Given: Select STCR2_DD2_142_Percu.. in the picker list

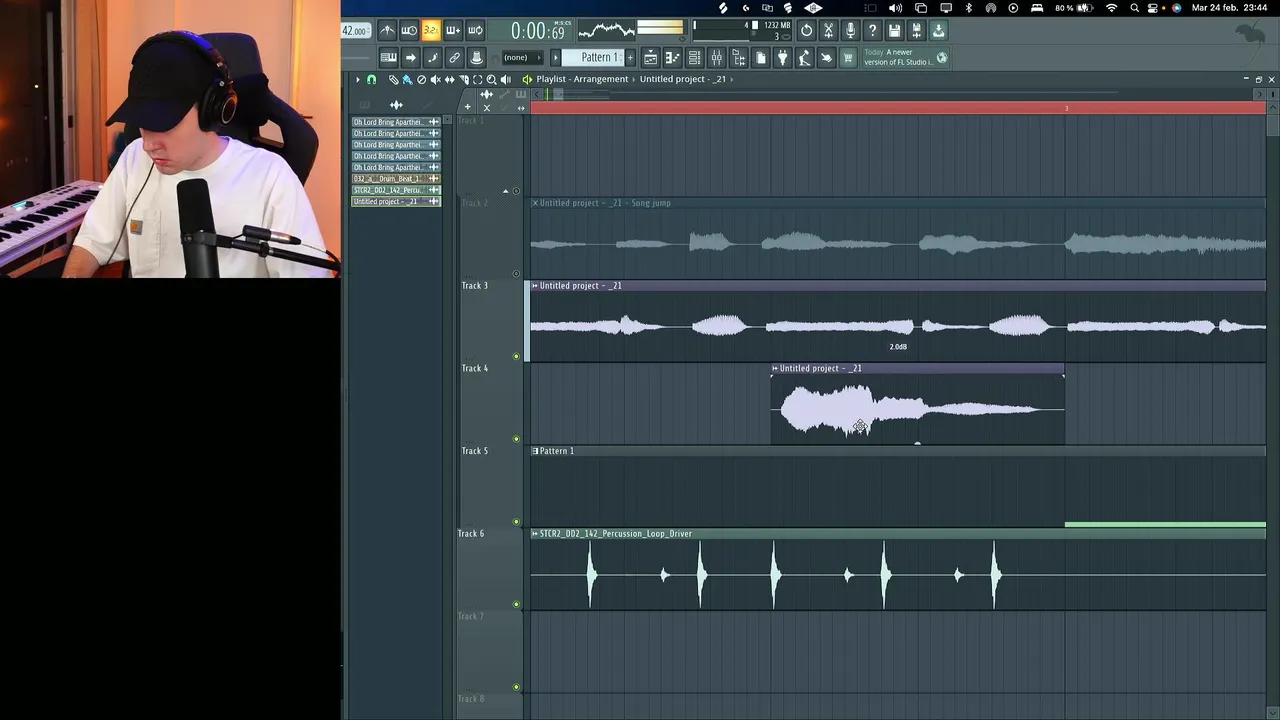Looking at the screenshot, I should tap(396, 190).
